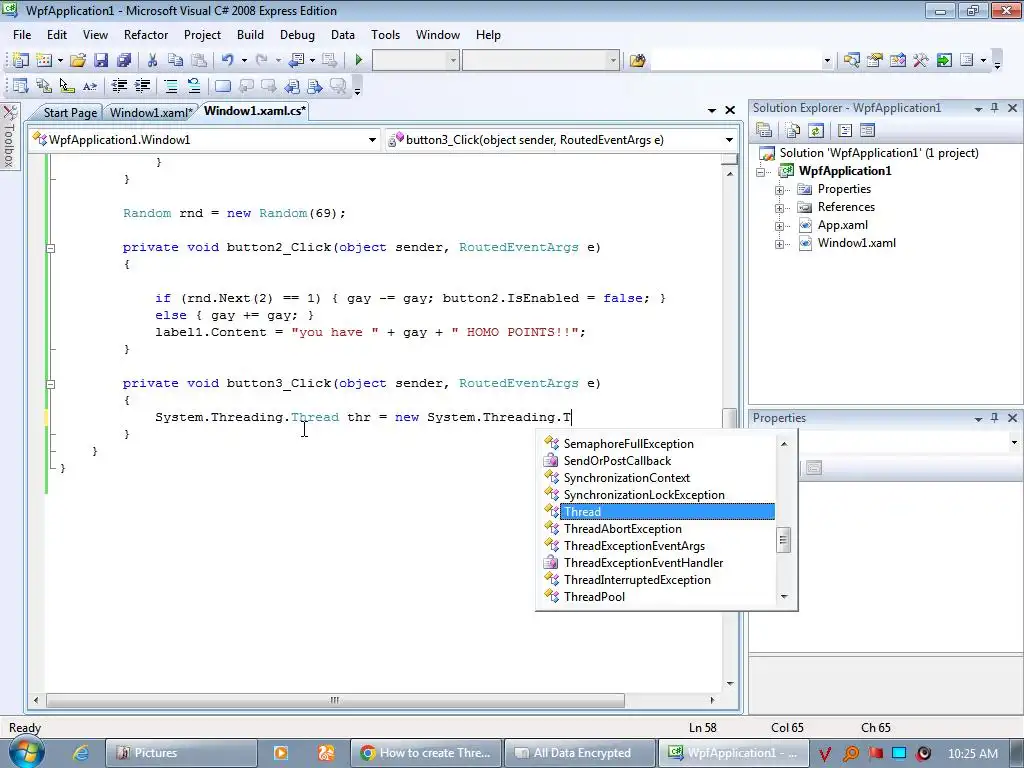Open the Tools menu
The image size is (1024, 768).
coord(385,35)
